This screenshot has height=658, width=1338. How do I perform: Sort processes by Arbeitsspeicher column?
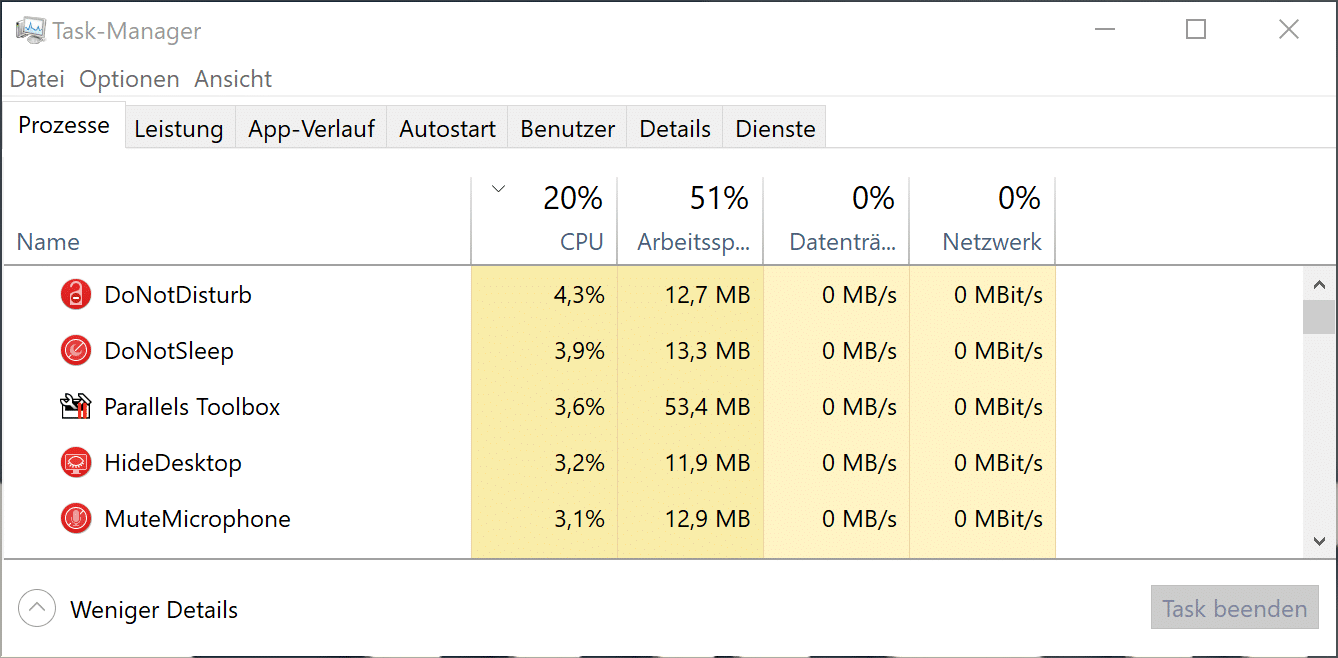(x=691, y=242)
